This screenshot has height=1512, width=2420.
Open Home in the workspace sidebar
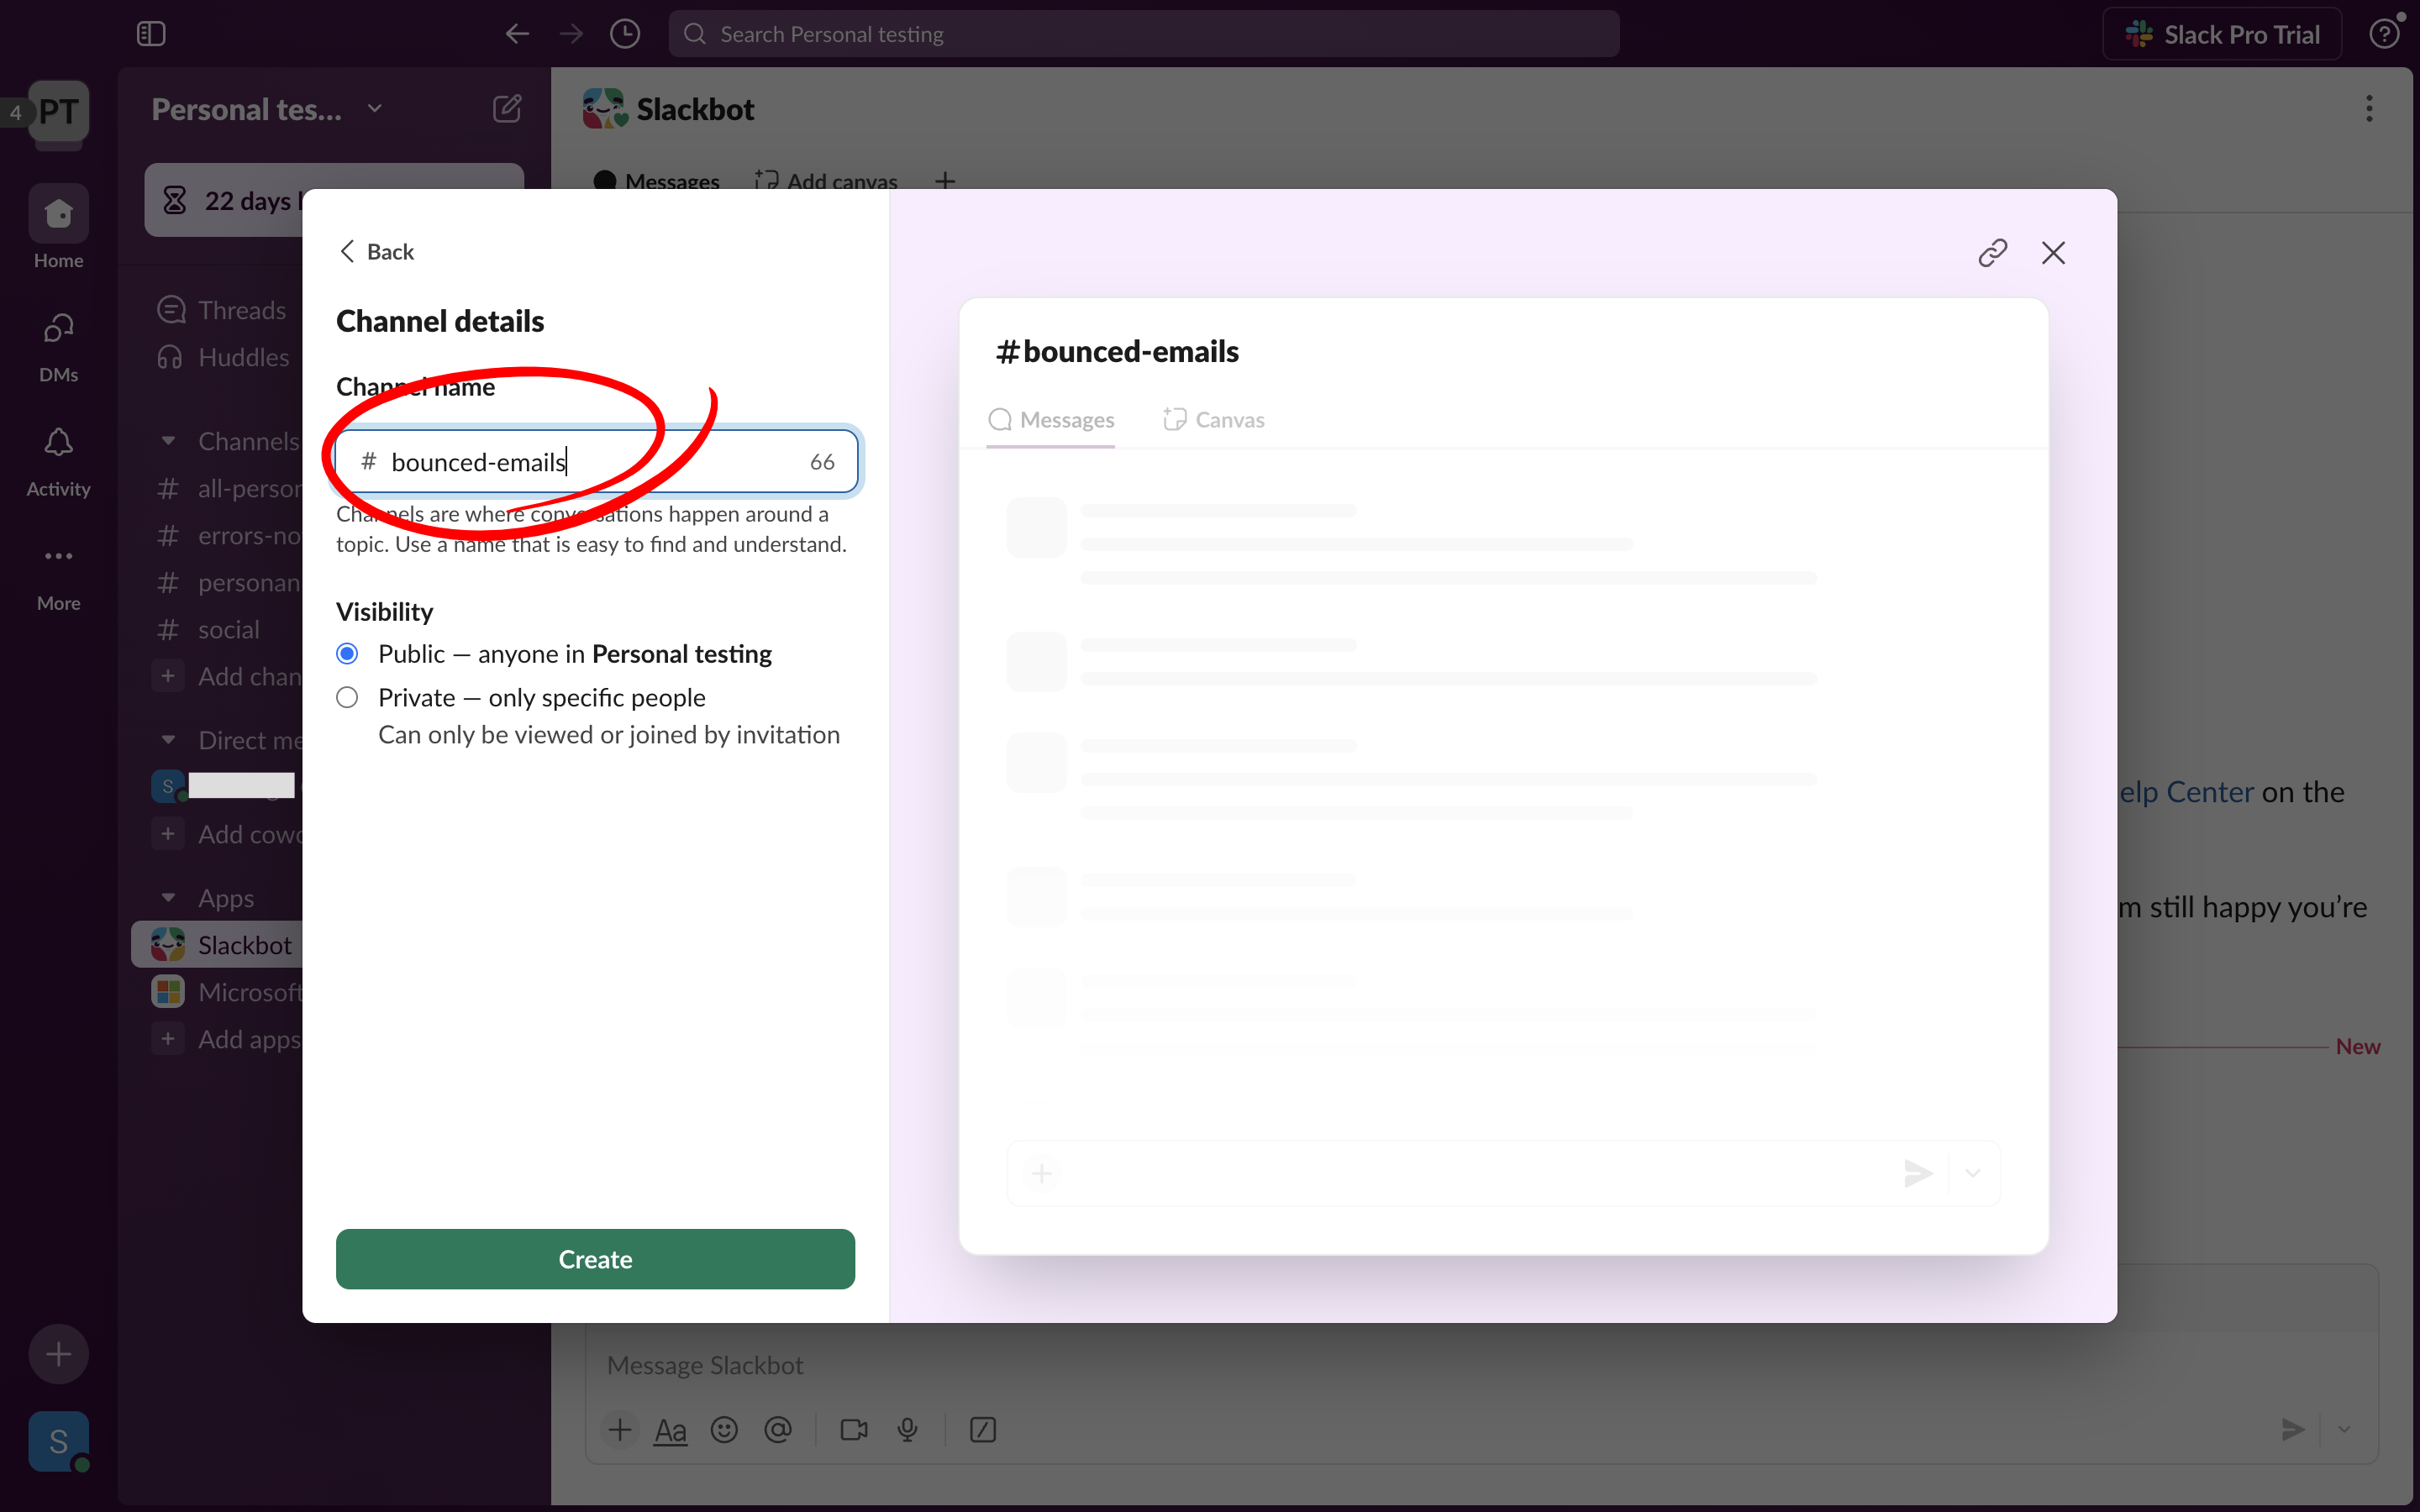[x=57, y=225]
